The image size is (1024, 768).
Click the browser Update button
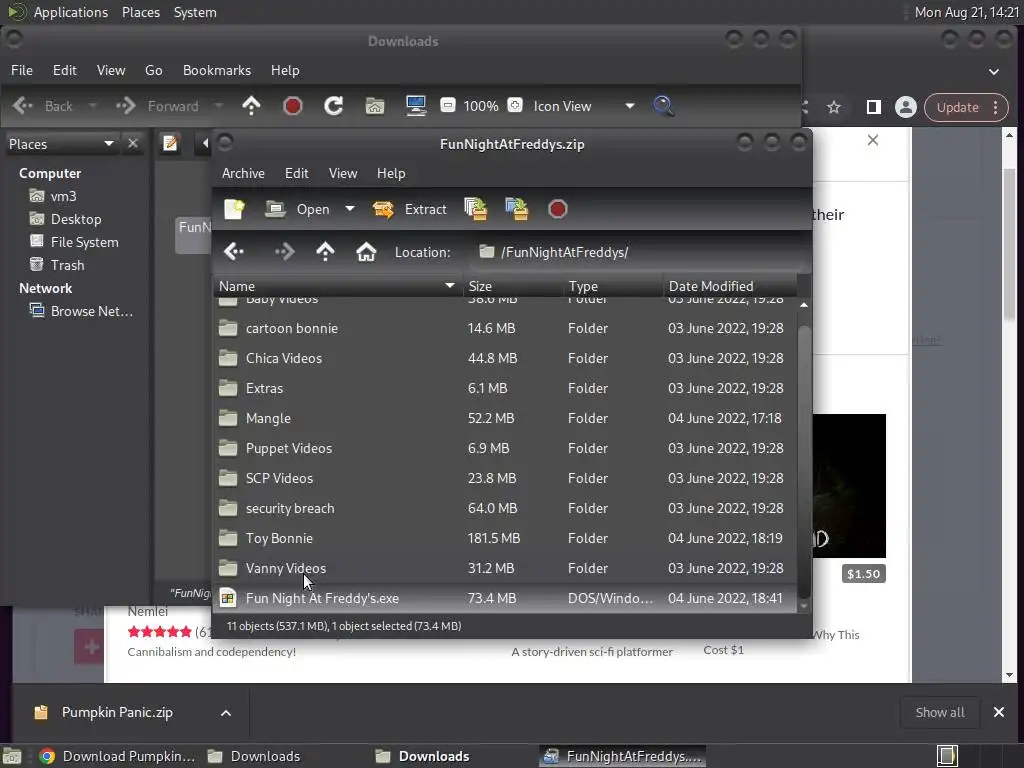[x=957, y=108]
